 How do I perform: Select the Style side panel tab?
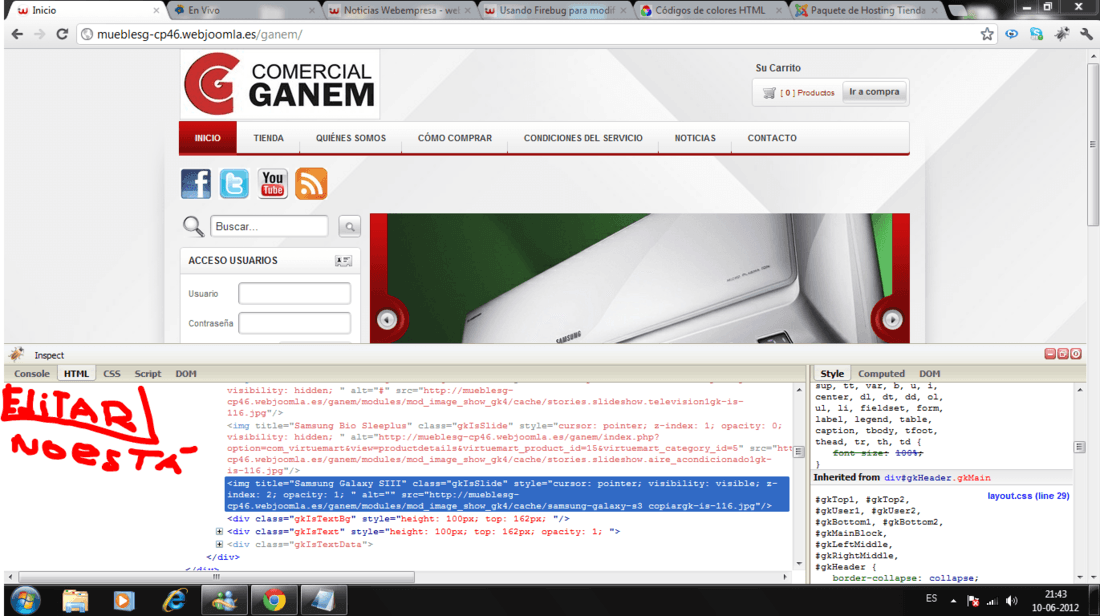pos(832,374)
